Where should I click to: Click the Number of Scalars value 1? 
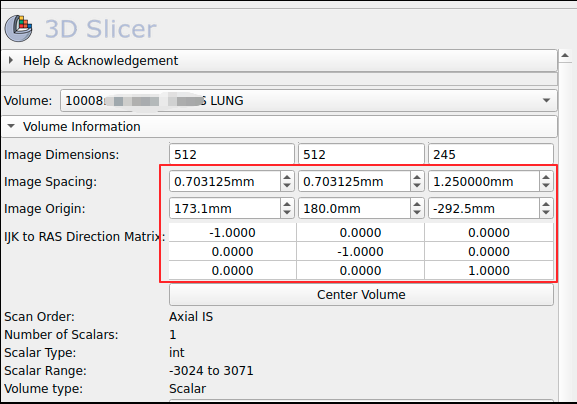point(173,334)
